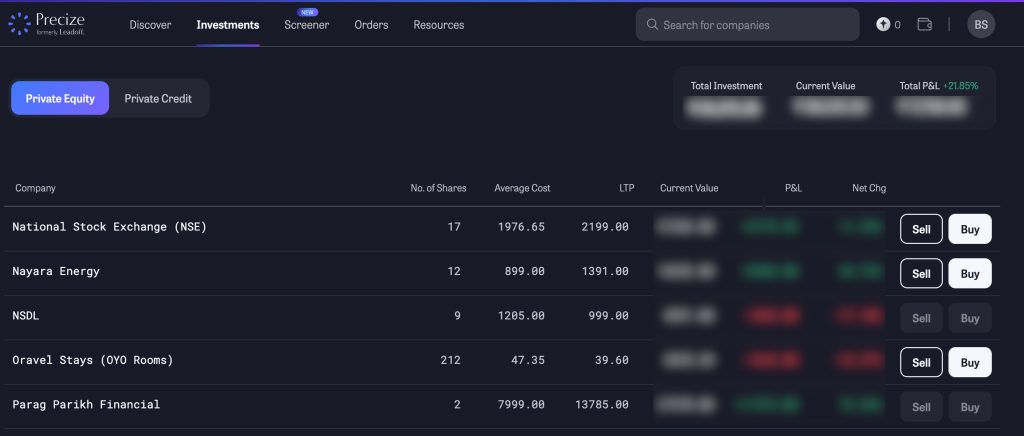Open Oravel Stays (OYO Rooms) name
The image size is (1024, 436).
[93, 360]
